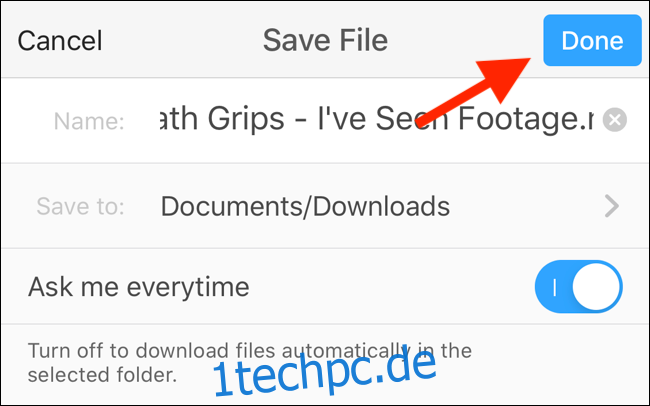Choose the Documents/Downloads save location

(305, 206)
